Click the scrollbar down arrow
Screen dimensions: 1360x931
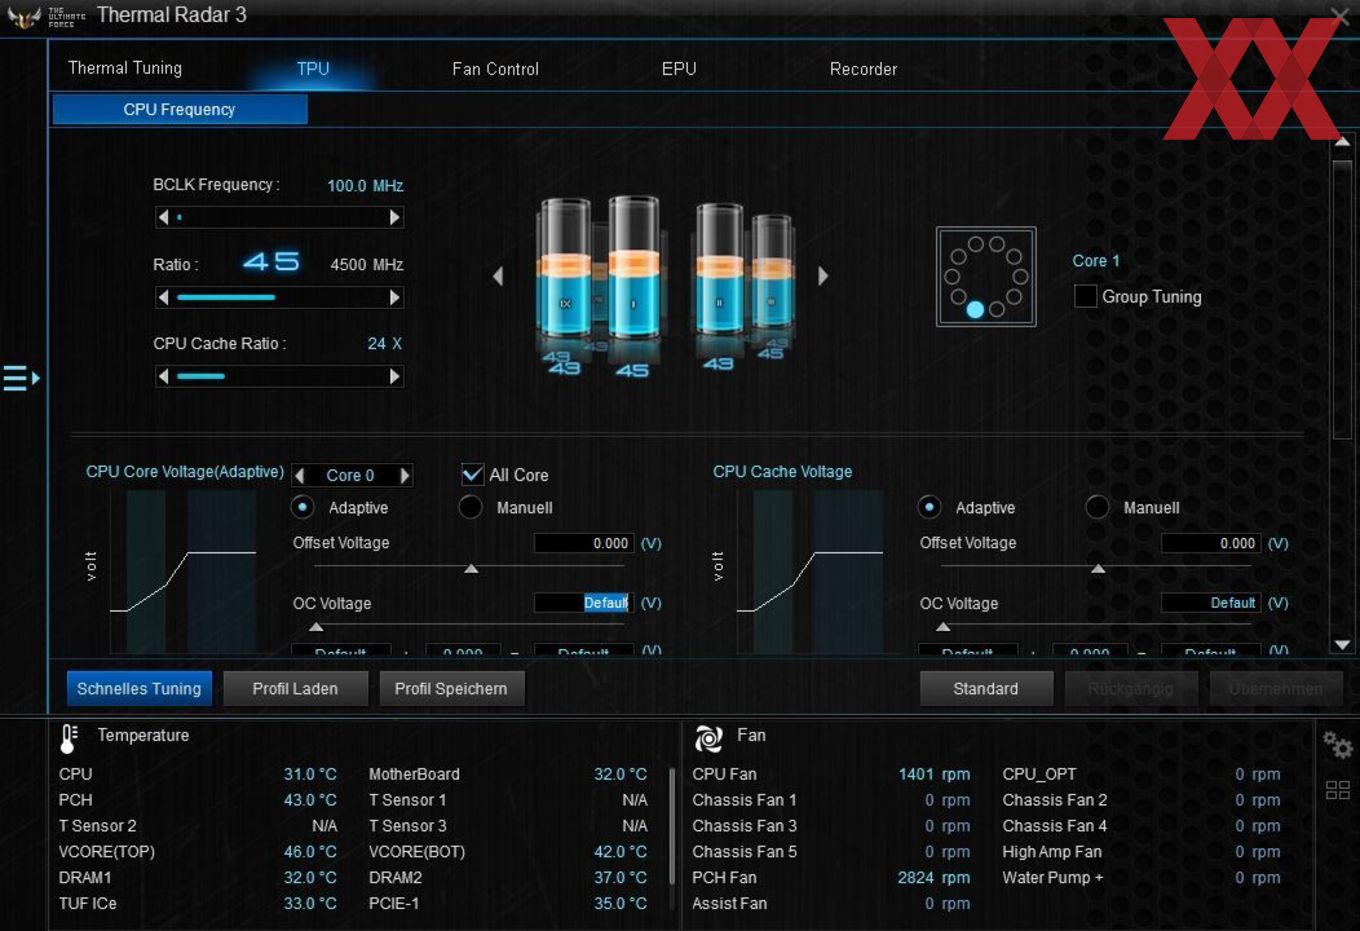pyautogui.click(x=1343, y=645)
